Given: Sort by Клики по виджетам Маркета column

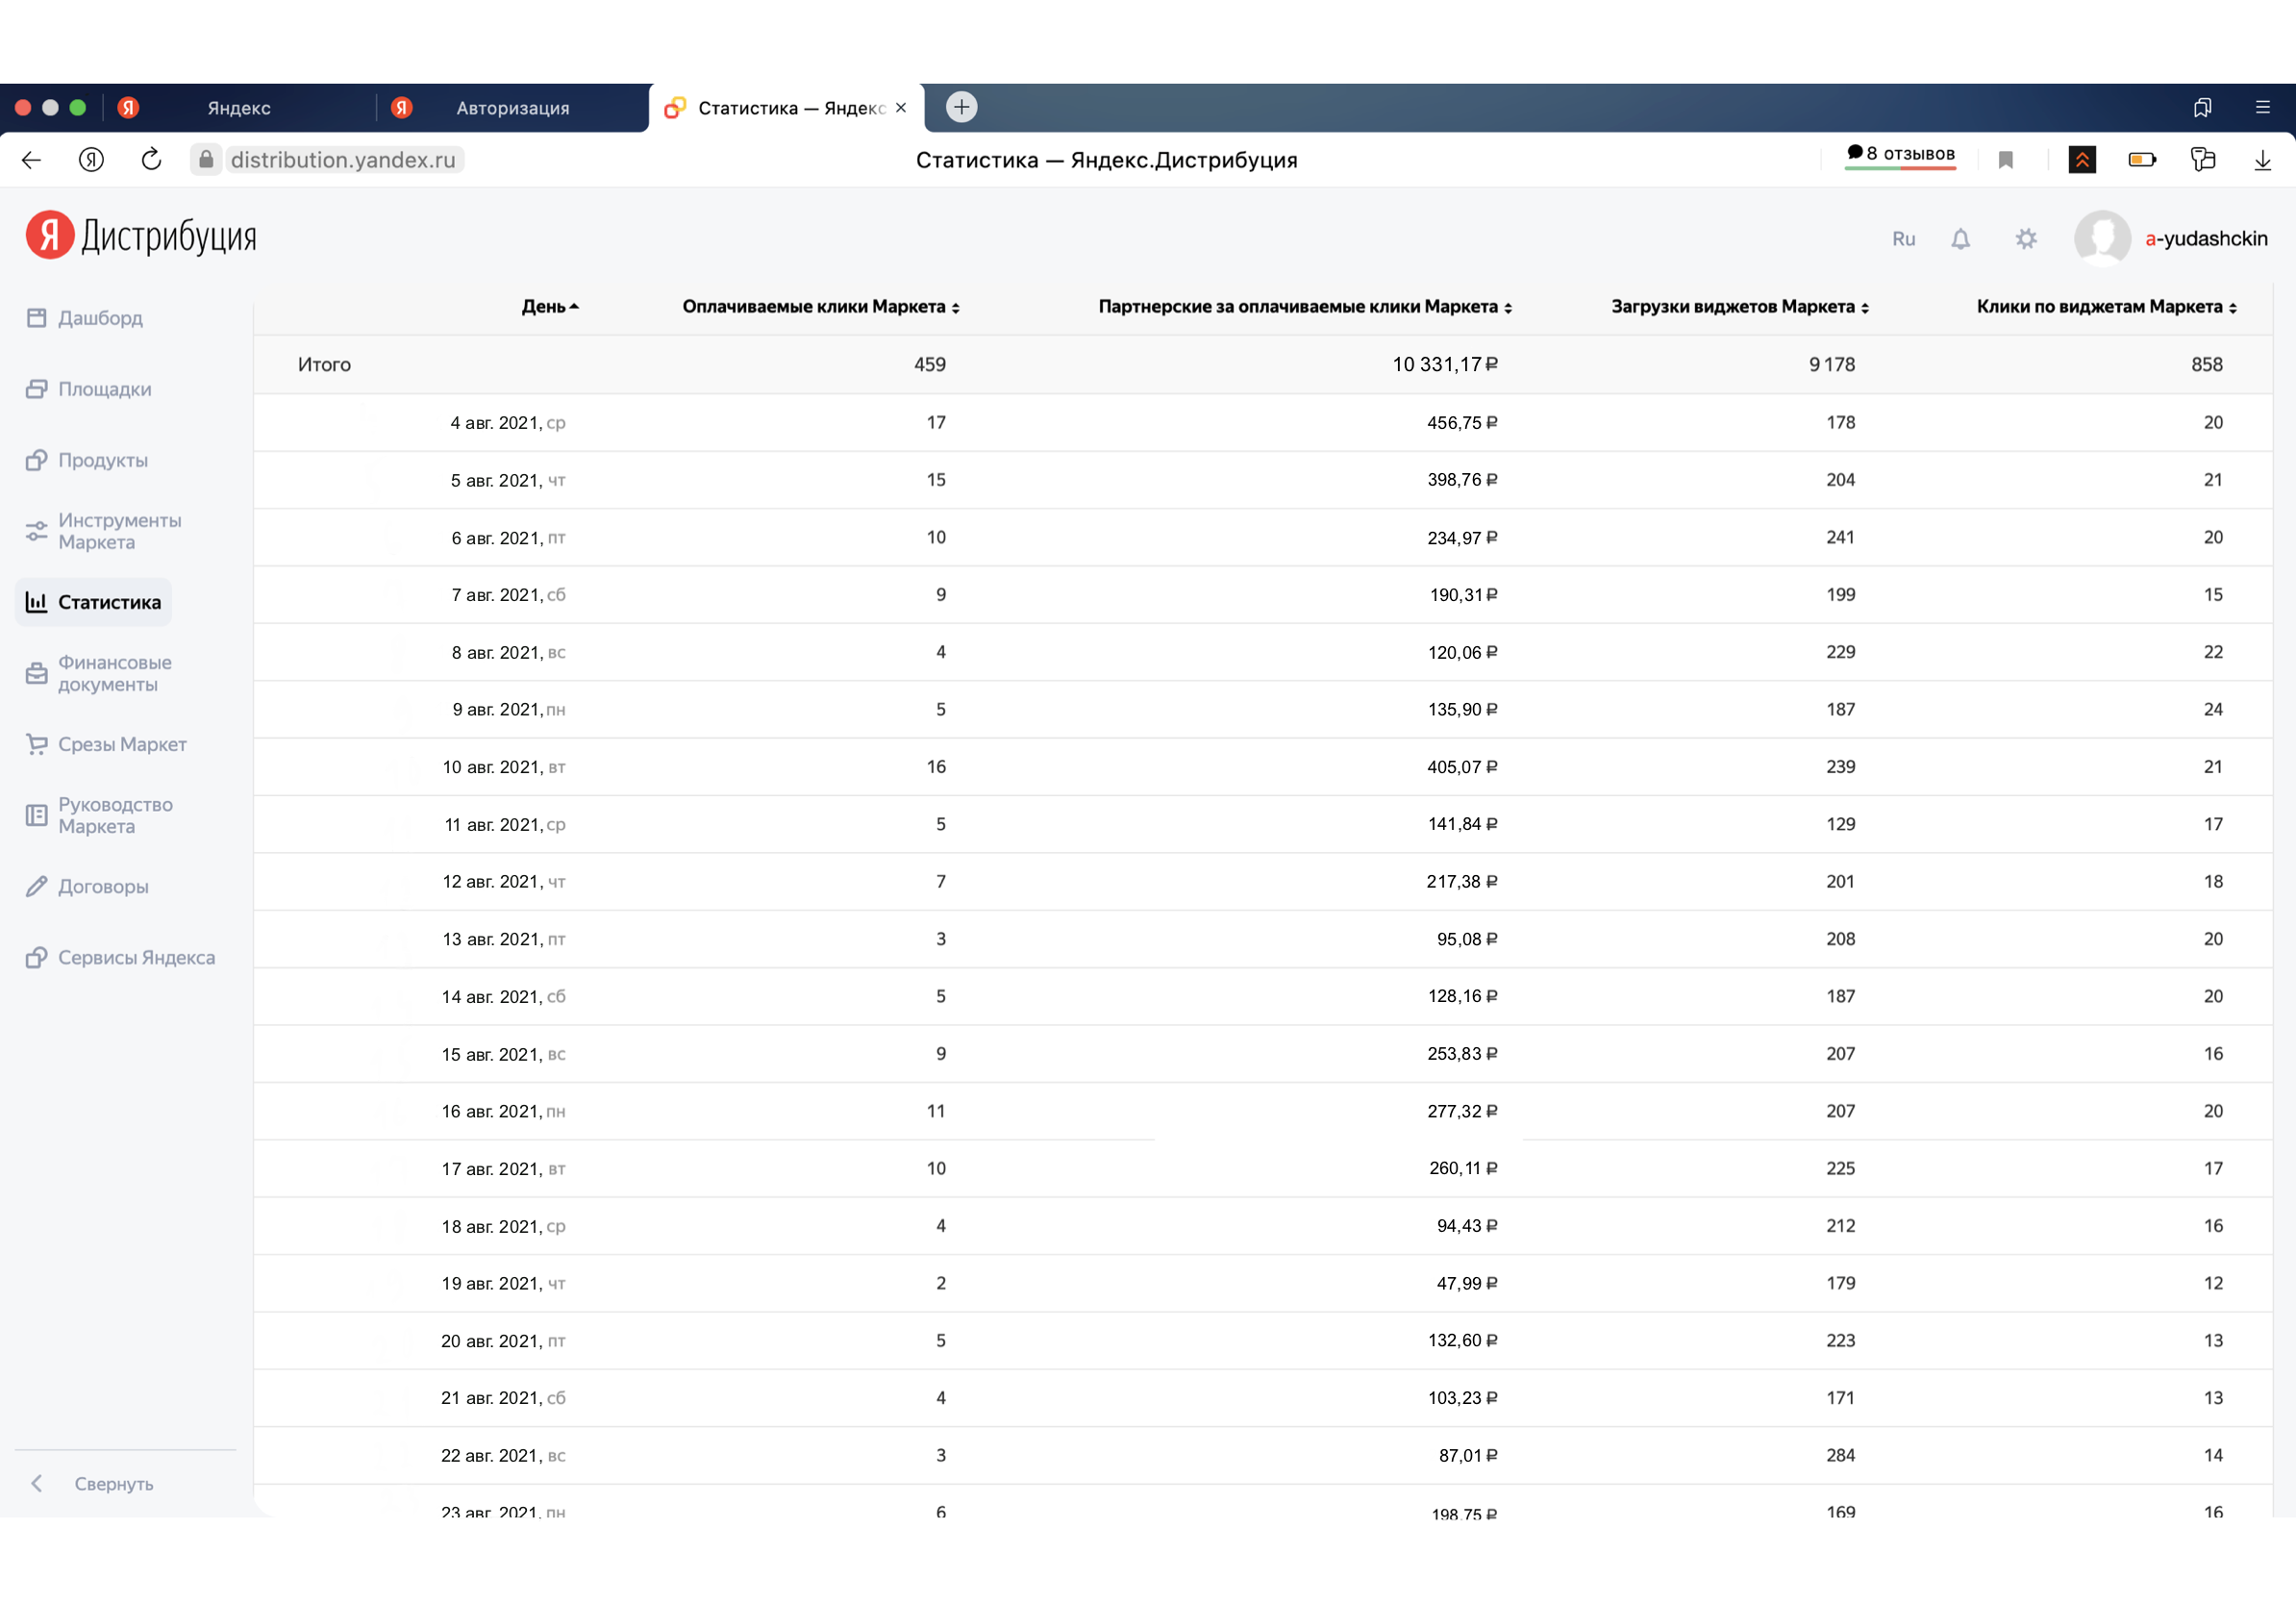Looking at the screenshot, I should click(2106, 307).
